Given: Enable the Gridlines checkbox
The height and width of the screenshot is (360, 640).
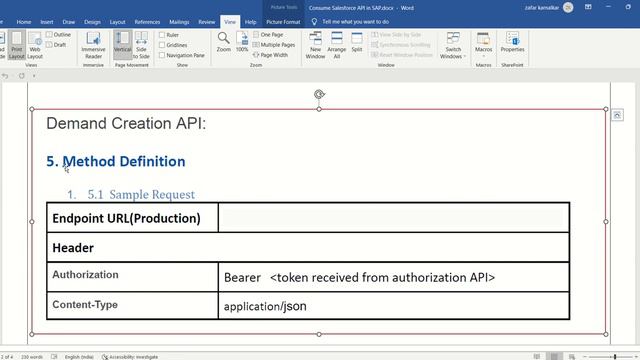Looking at the screenshot, I should [x=162, y=45].
